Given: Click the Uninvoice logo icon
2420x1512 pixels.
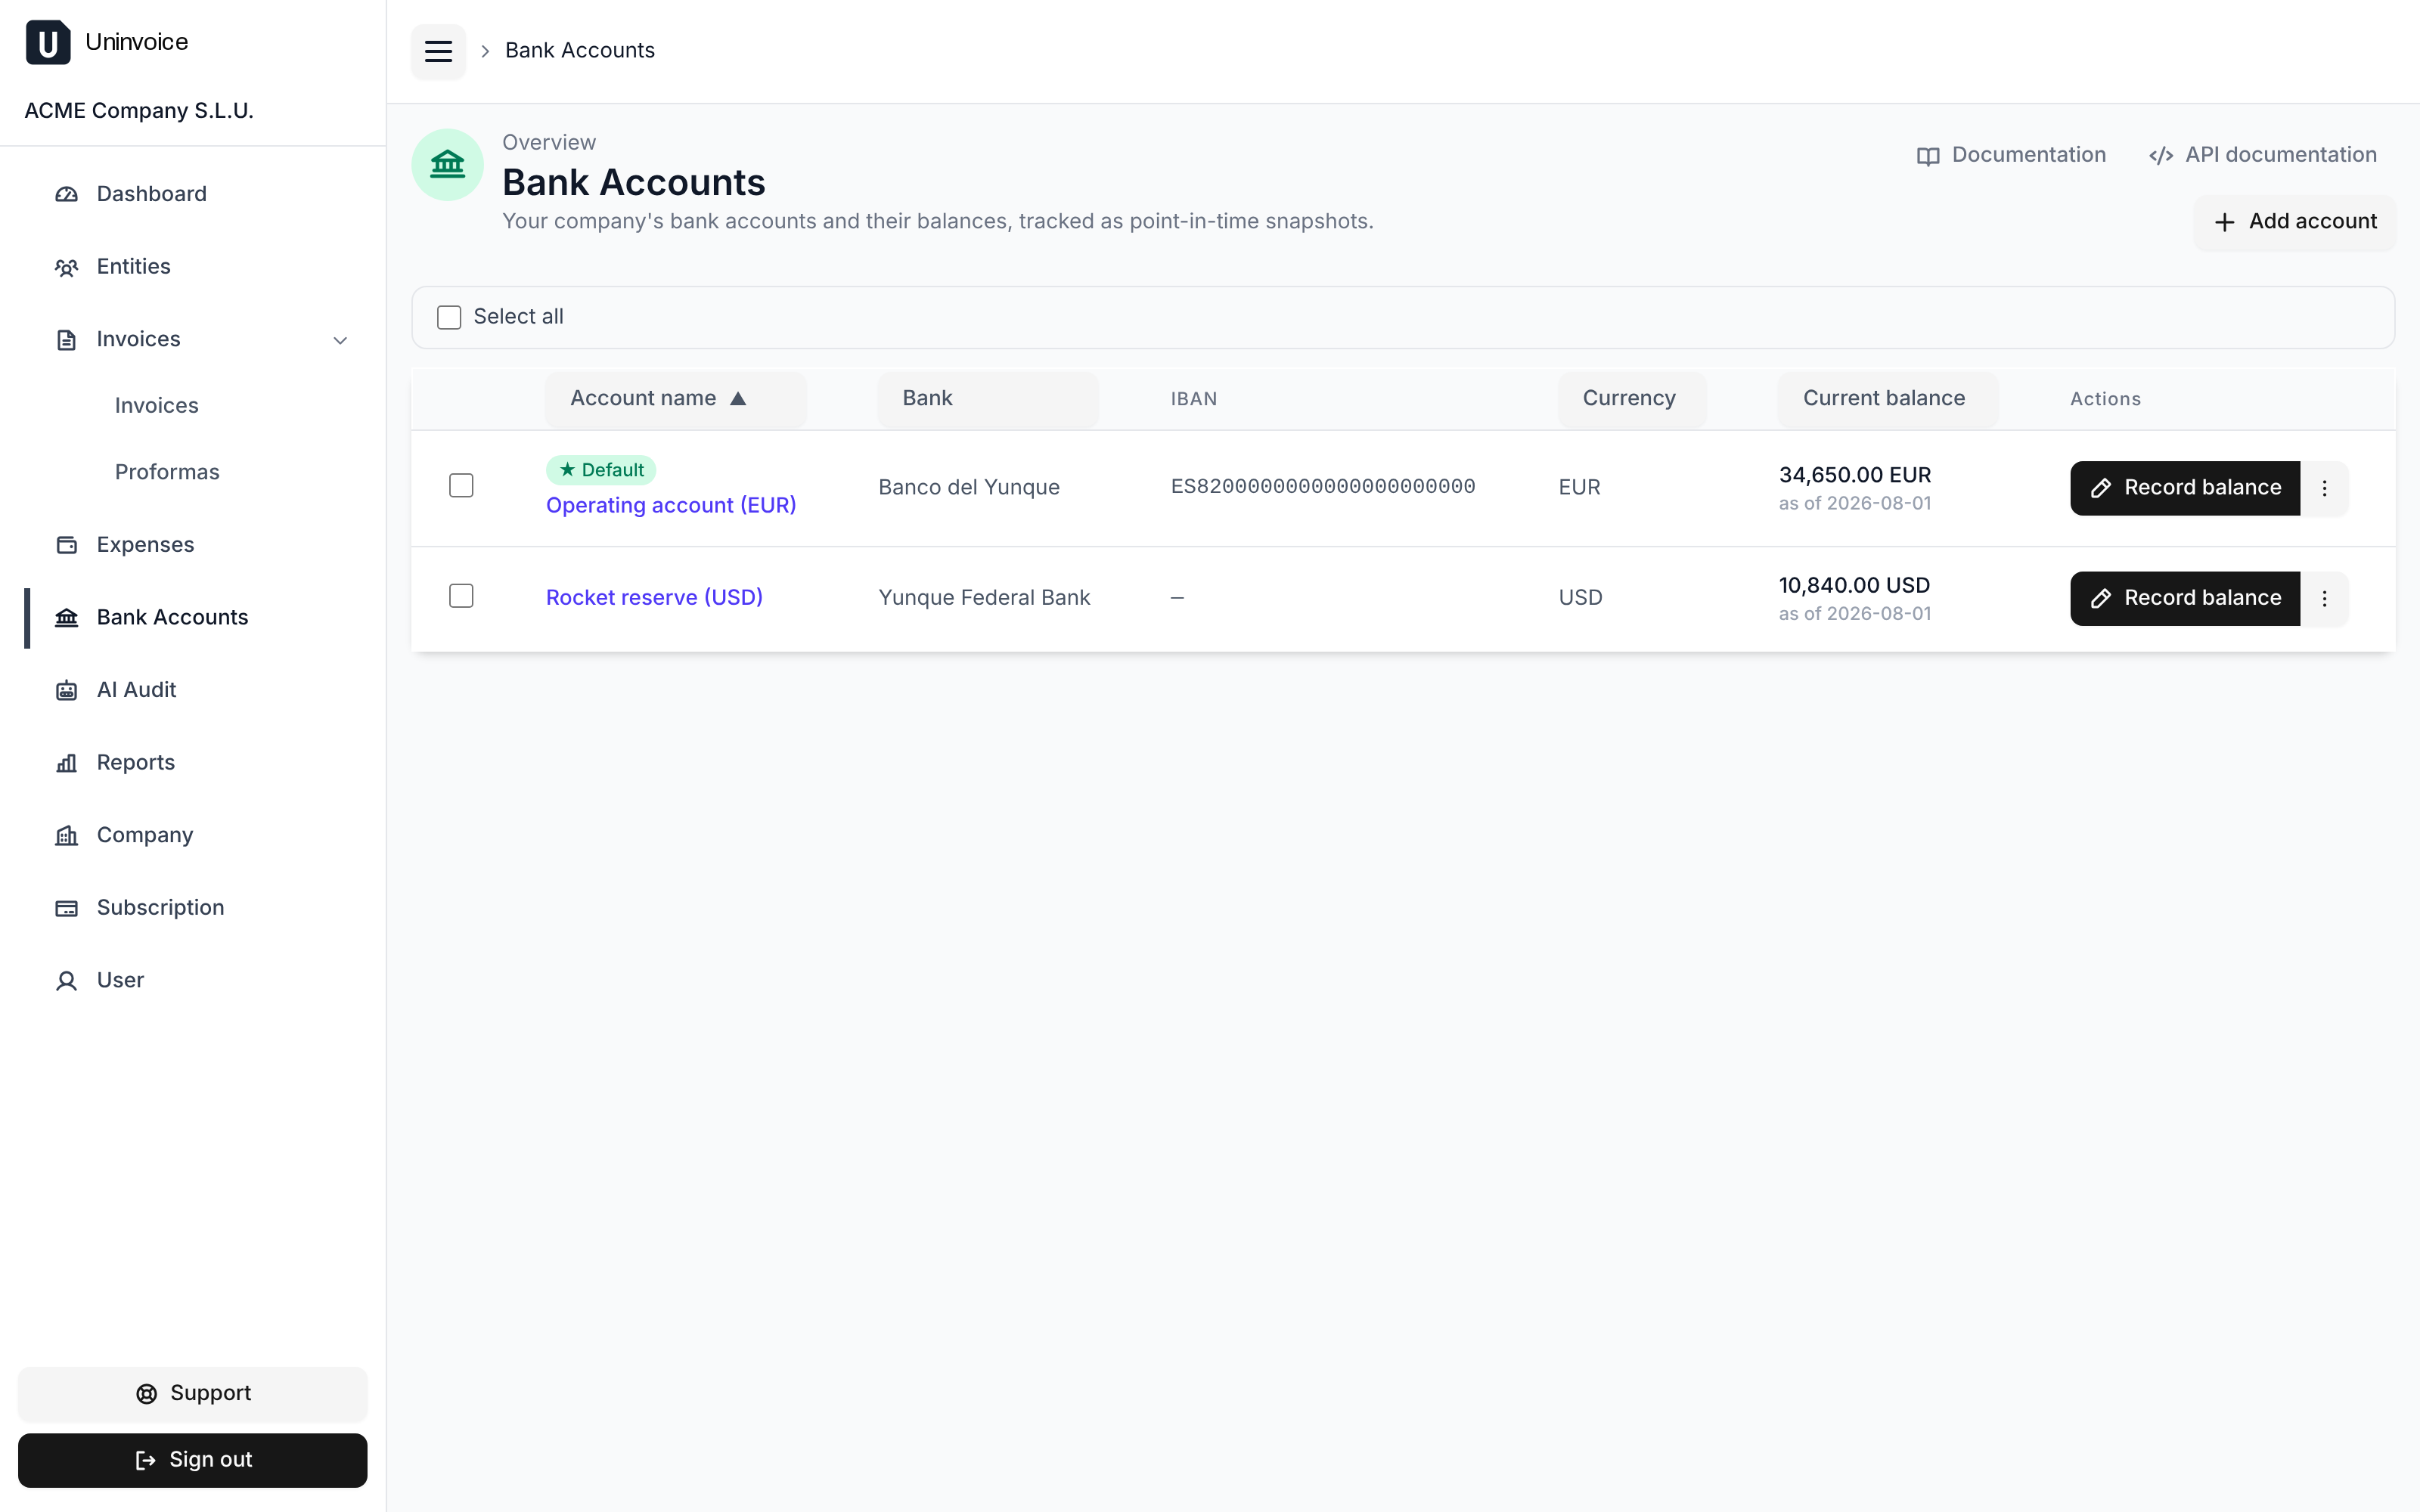Looking at the screenshot, I should pyautogui.click(x=48, y=42).
